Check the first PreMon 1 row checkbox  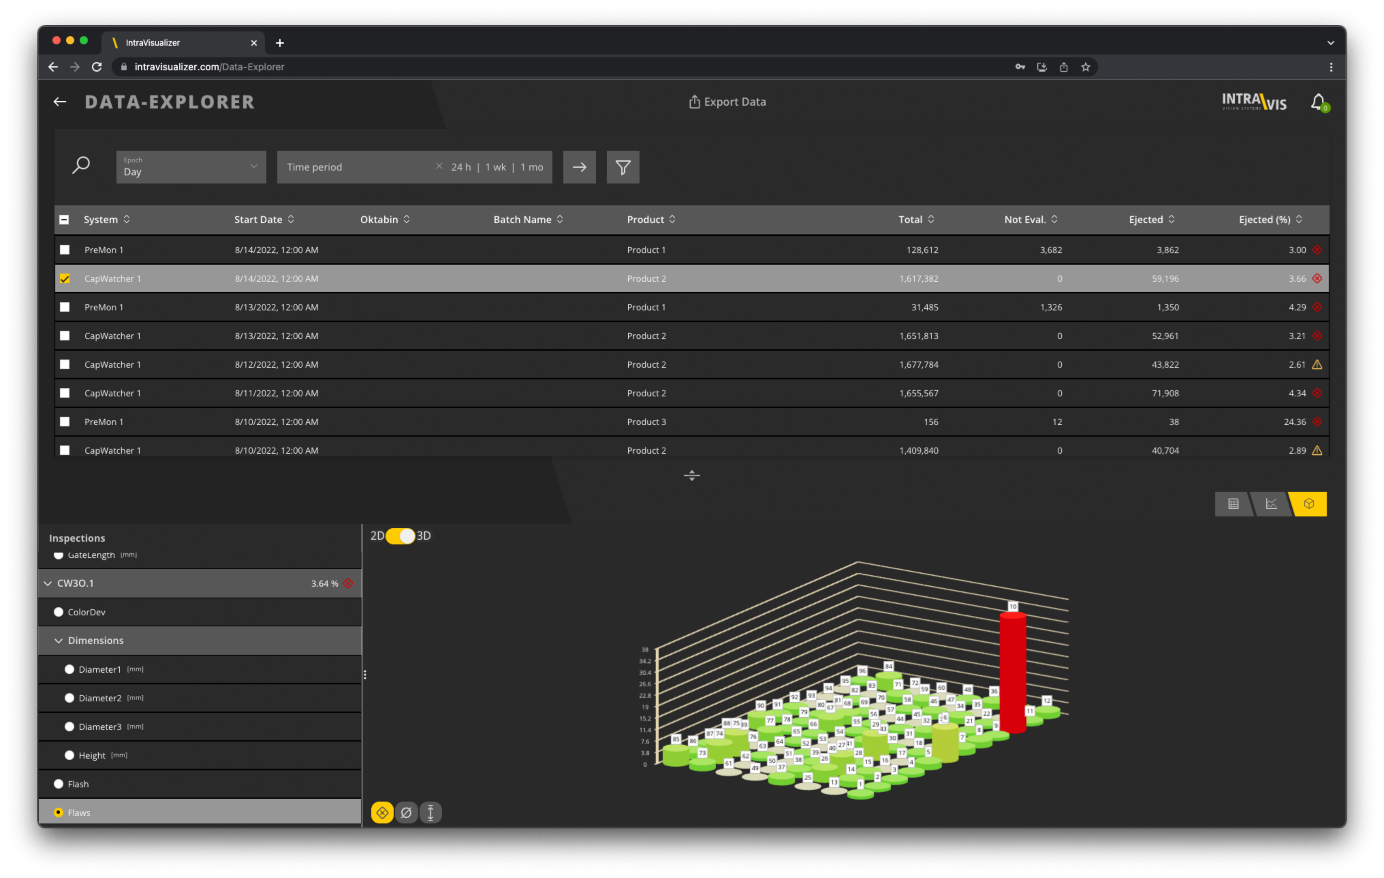[65, 250]
